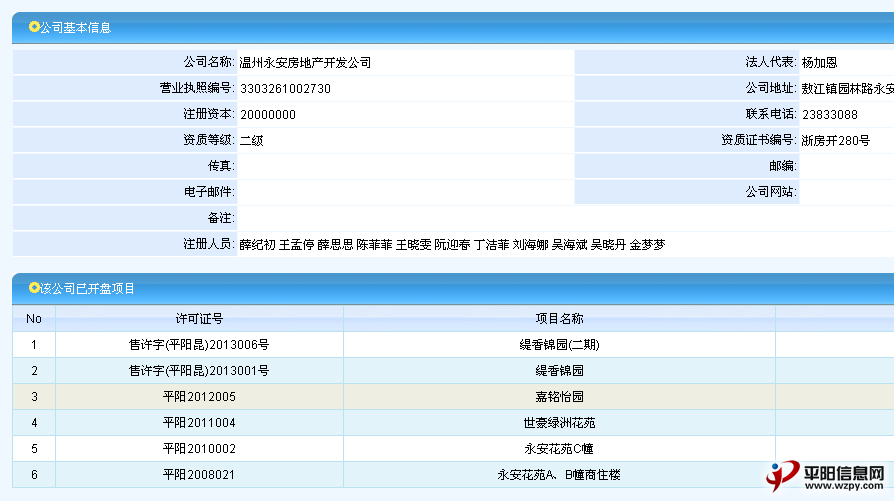
Task: Click permit 售许字(平阳昆)2013001号
Action: (199, 371)
